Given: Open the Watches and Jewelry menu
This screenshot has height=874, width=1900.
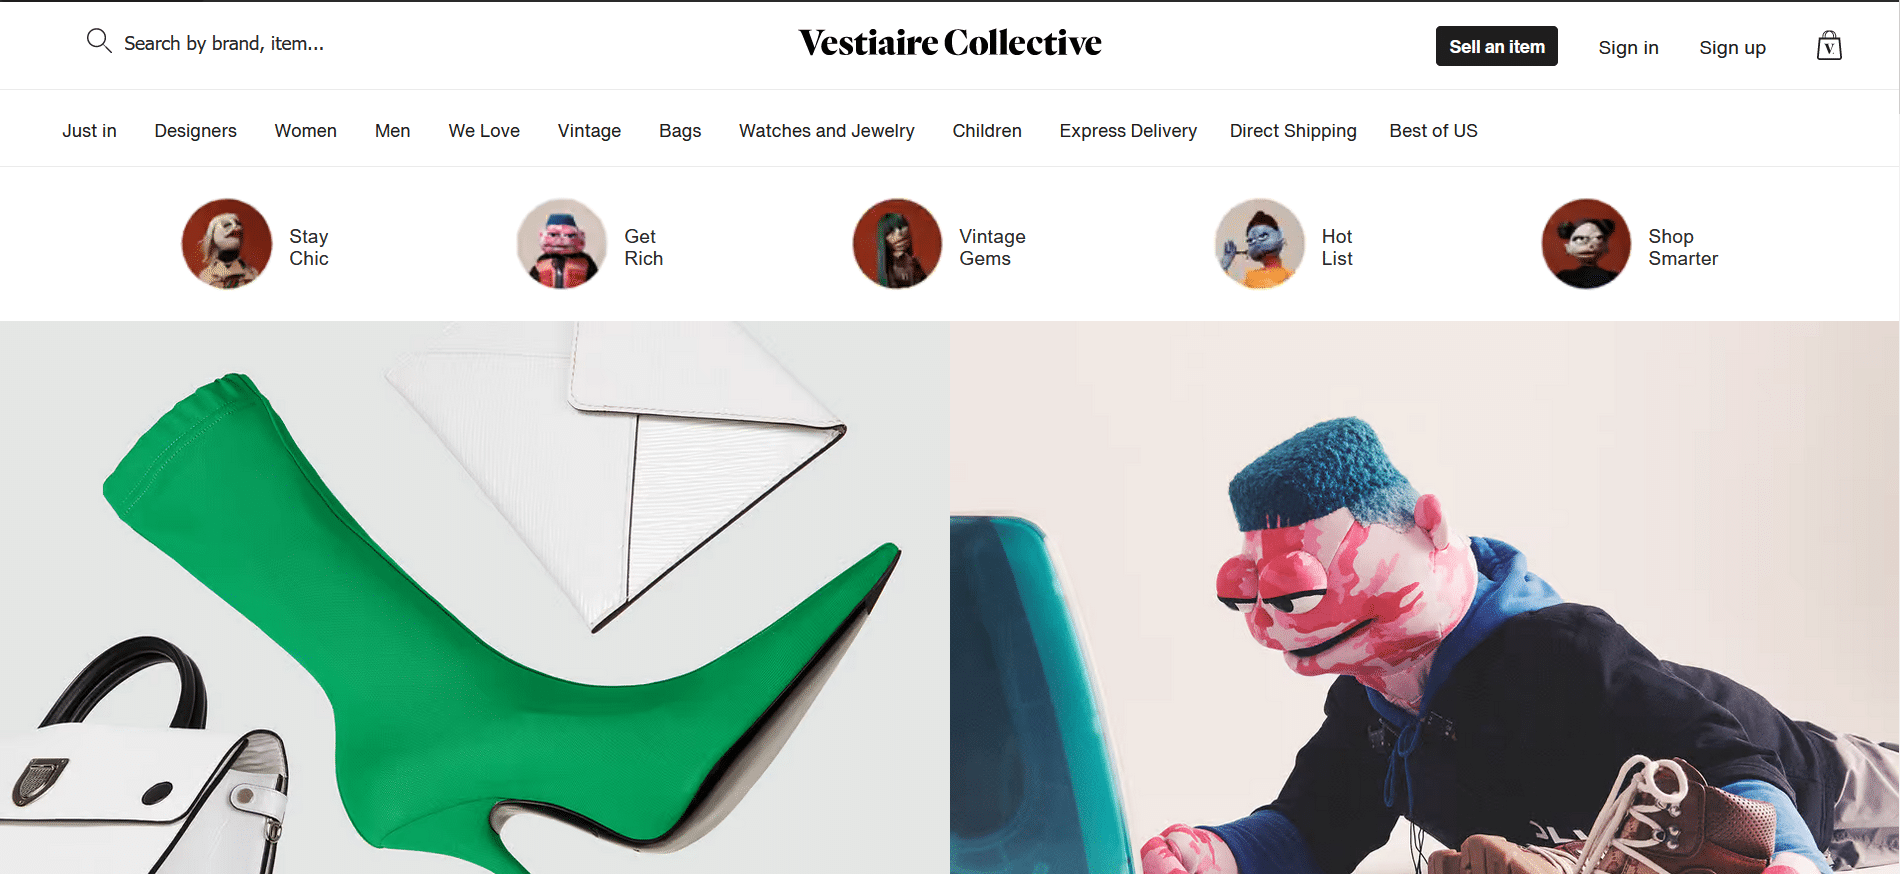Looking at the screenshot, I should pos(827,131).
